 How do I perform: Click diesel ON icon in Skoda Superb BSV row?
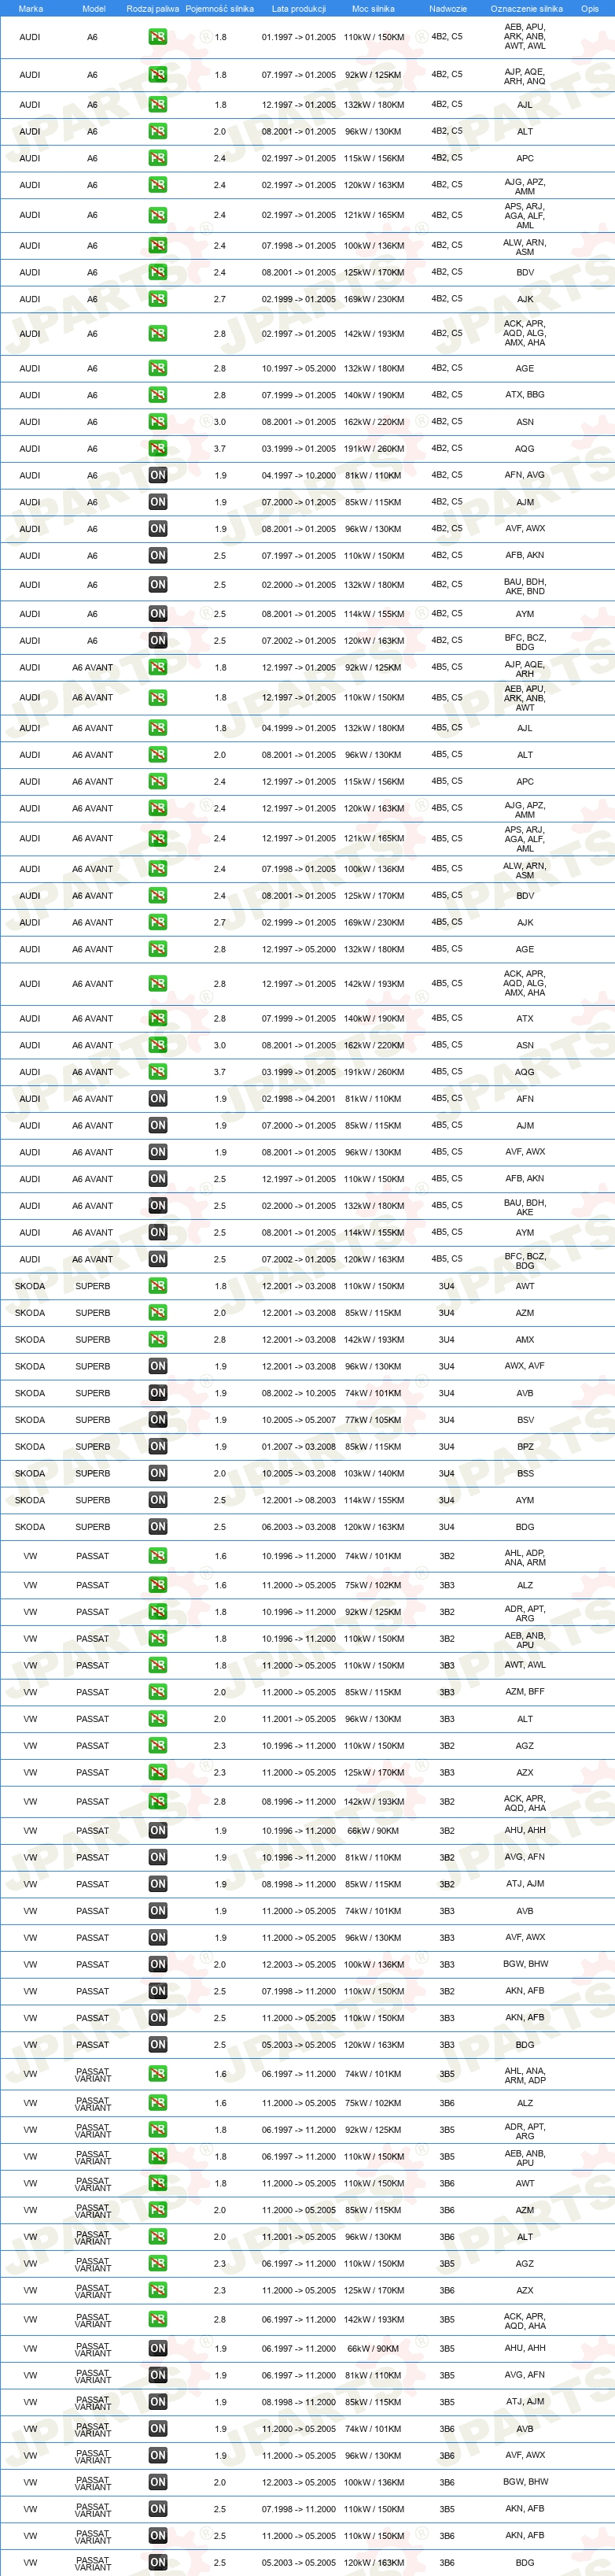[x=158, y=1420]
